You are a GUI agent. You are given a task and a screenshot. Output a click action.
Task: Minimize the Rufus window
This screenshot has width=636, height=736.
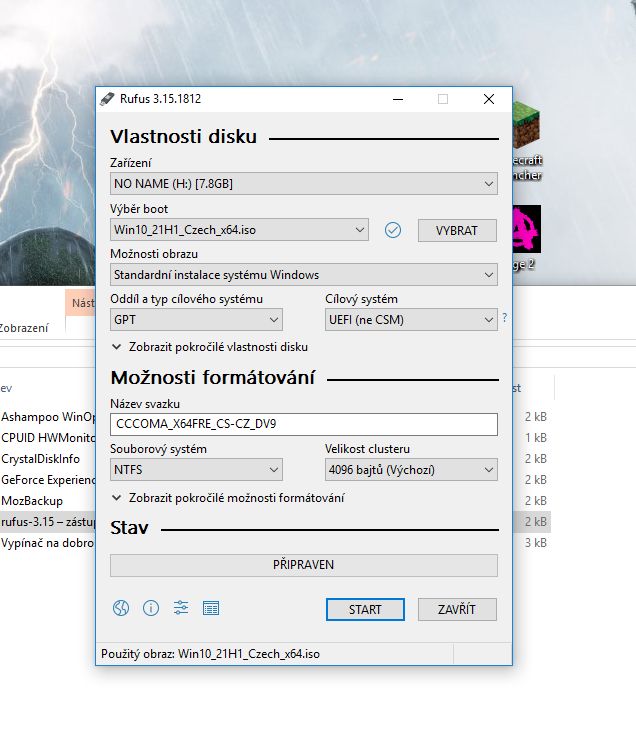(x=398, y=99)
